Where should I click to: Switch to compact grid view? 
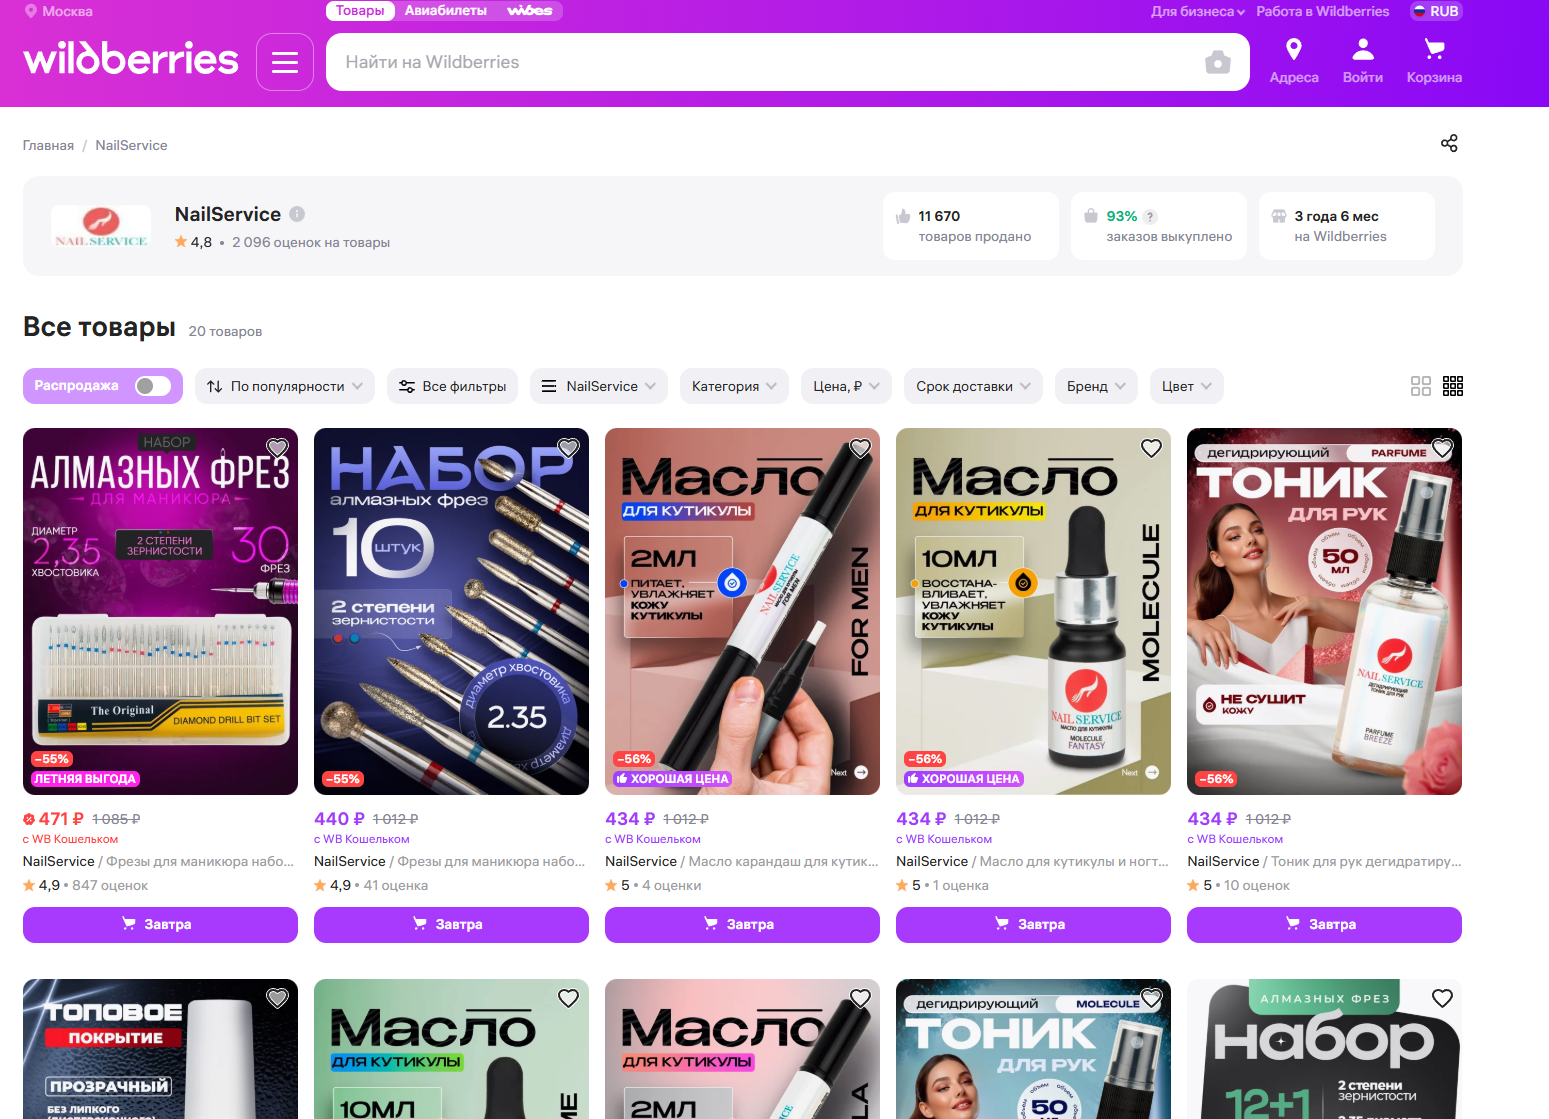tap(1453, 386)
